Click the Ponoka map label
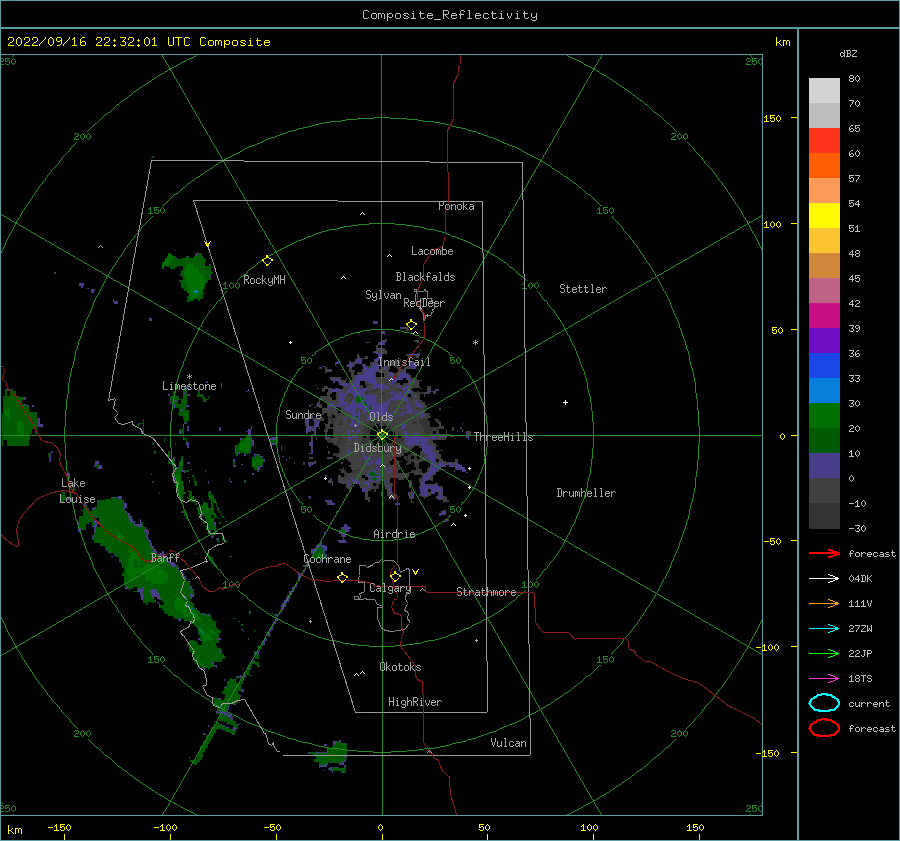The height and width of the screenshot is (841, 900). [x=456, y=206]
